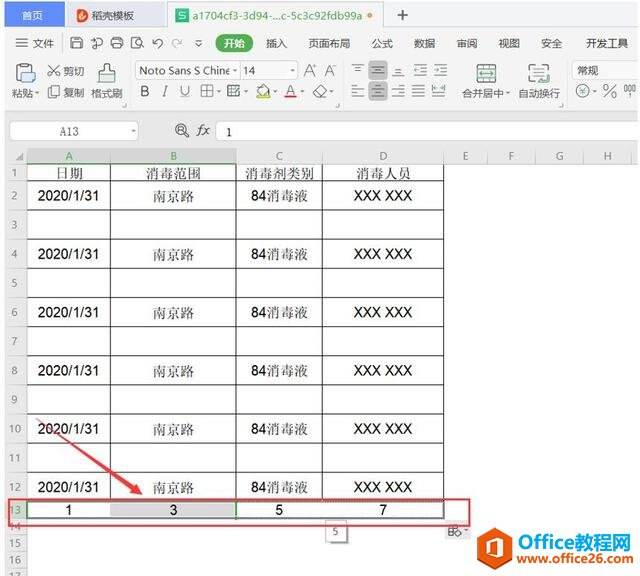Copy selection with 复制
This screenshot has width=640, height=576.
(x=66, y=92)
